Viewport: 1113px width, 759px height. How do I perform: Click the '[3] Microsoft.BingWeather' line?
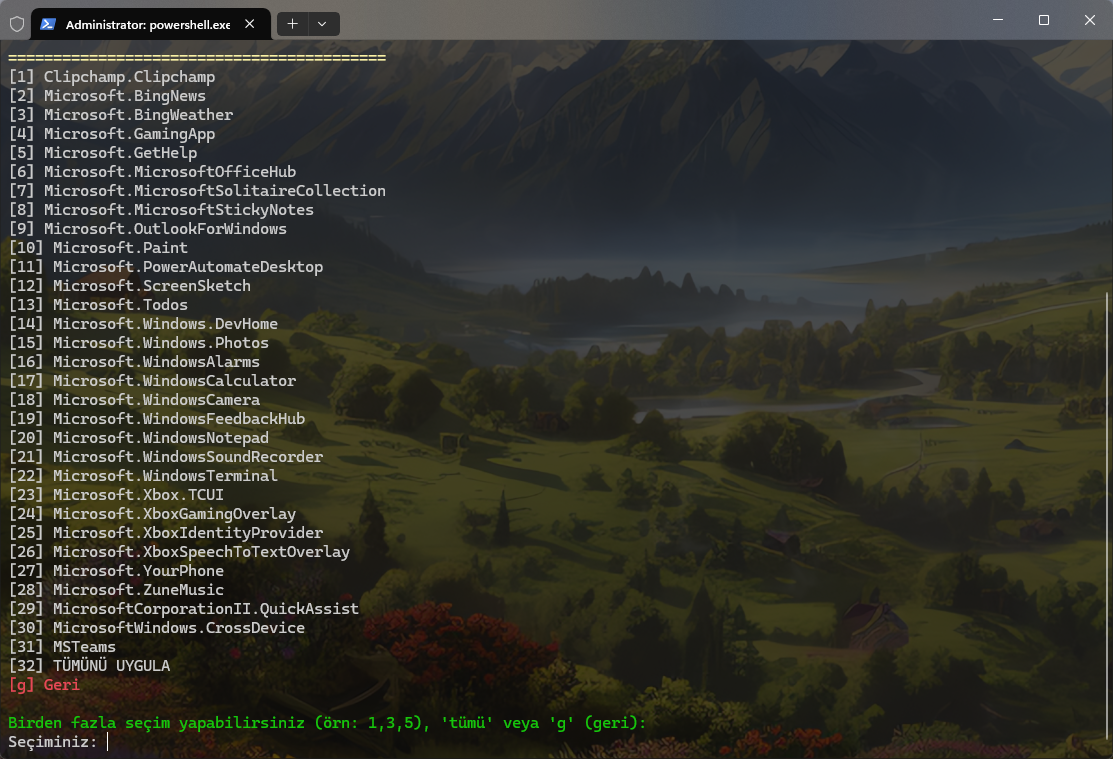121,115
